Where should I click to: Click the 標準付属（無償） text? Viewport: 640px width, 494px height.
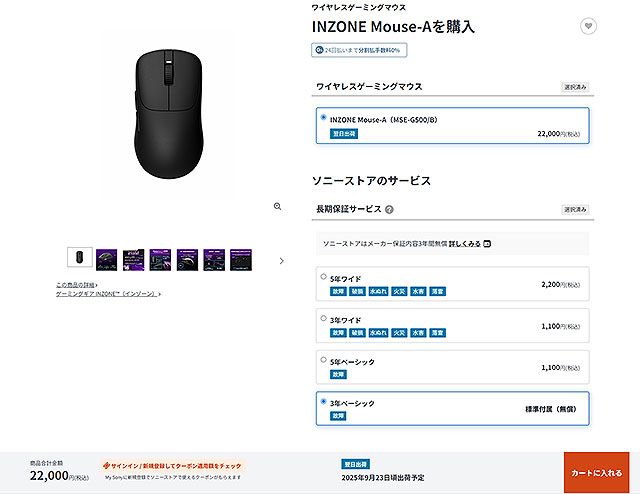tap(551, 409)
